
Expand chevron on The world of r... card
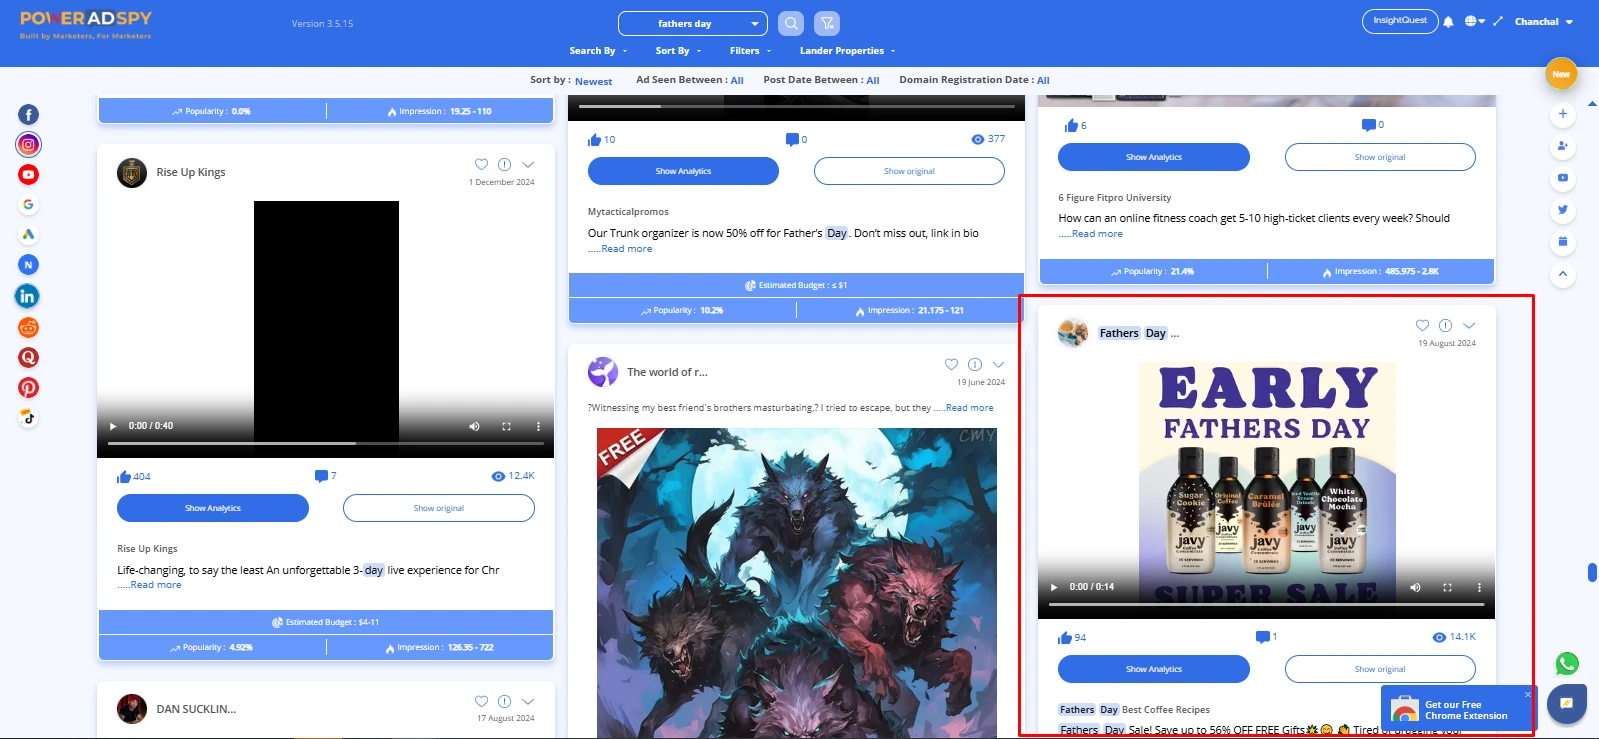[x=998, y=364]
